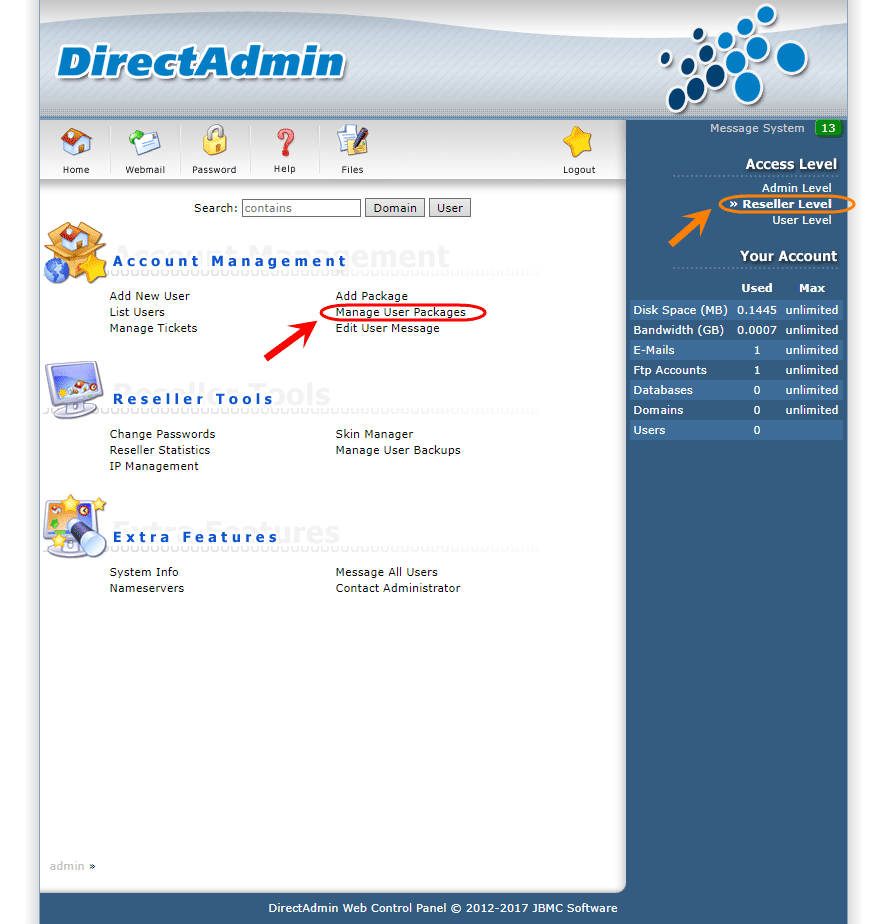
Task: Click bandwidth usage value 0.0007
Action: 756,330
